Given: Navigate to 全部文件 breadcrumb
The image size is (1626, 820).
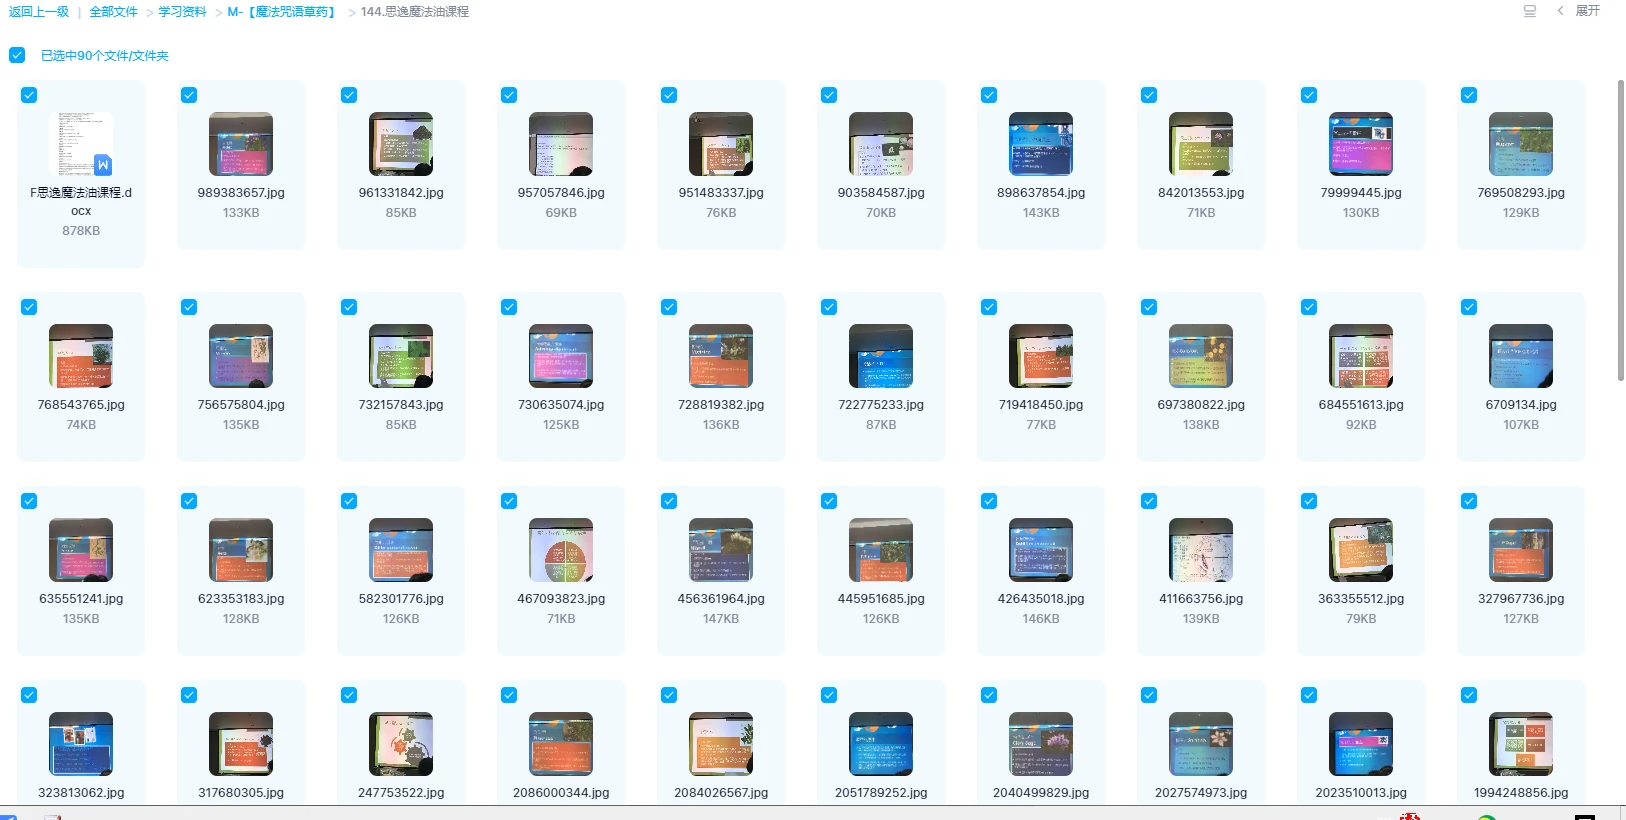Looking at the screenshot, I should (x=113, y=12).
